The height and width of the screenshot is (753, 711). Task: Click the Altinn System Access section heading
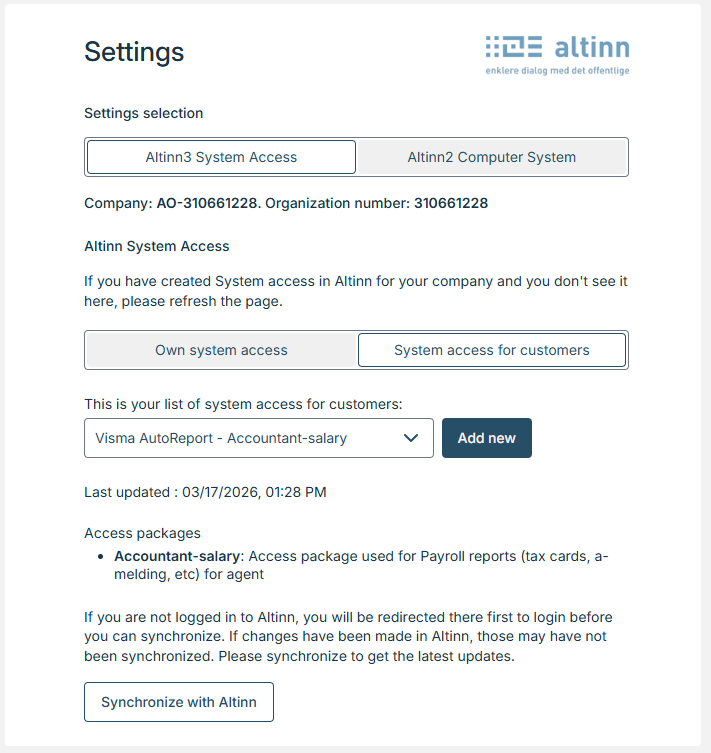157,246
